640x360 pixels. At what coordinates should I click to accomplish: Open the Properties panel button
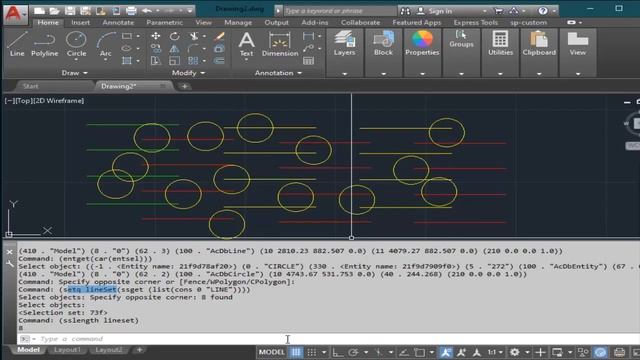pos(422,43)
